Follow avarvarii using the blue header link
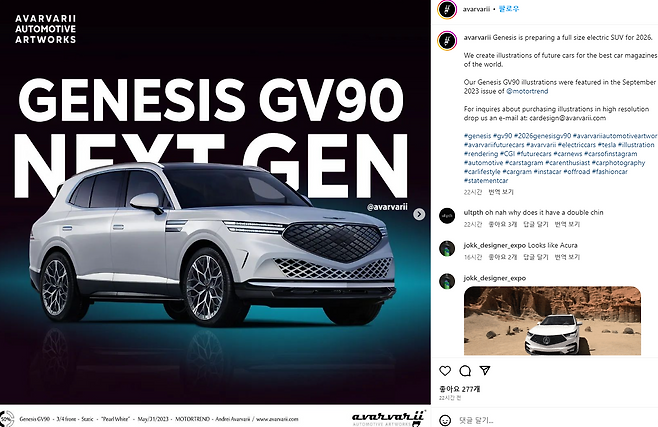Viewport: 658px width, 427px height. click(509, 9)
